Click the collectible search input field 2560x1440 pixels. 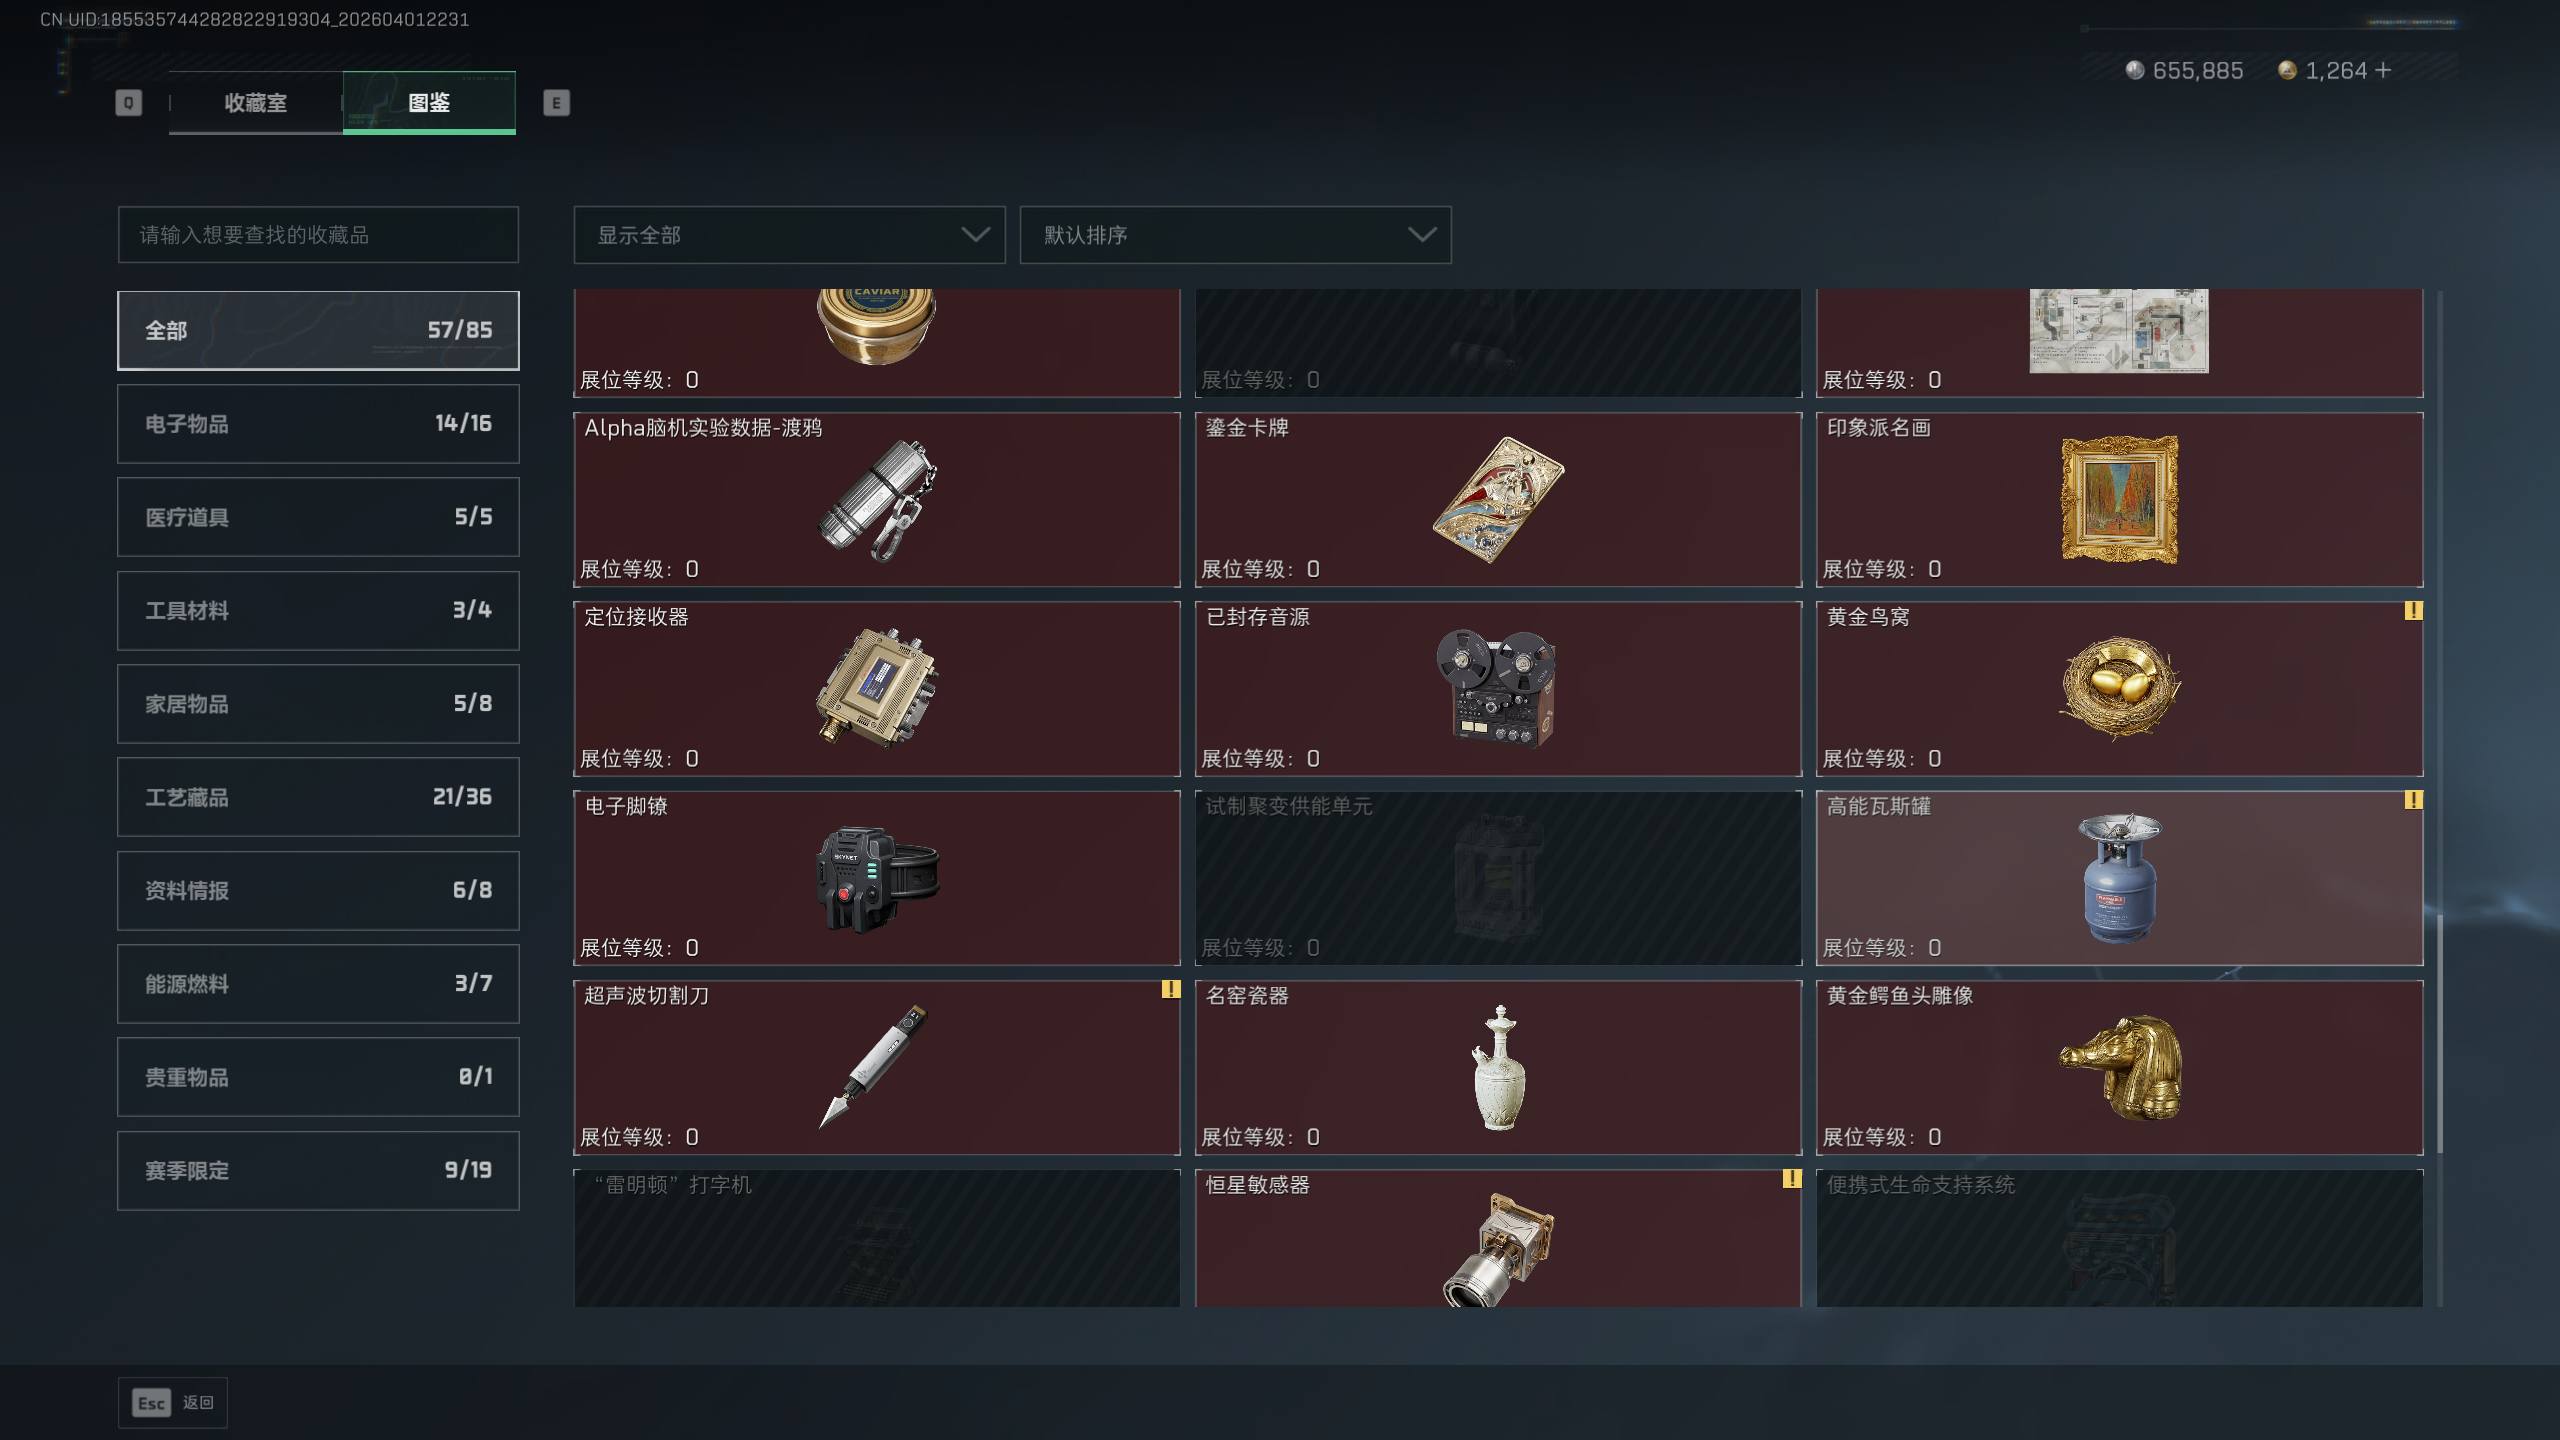click(318, 235)
